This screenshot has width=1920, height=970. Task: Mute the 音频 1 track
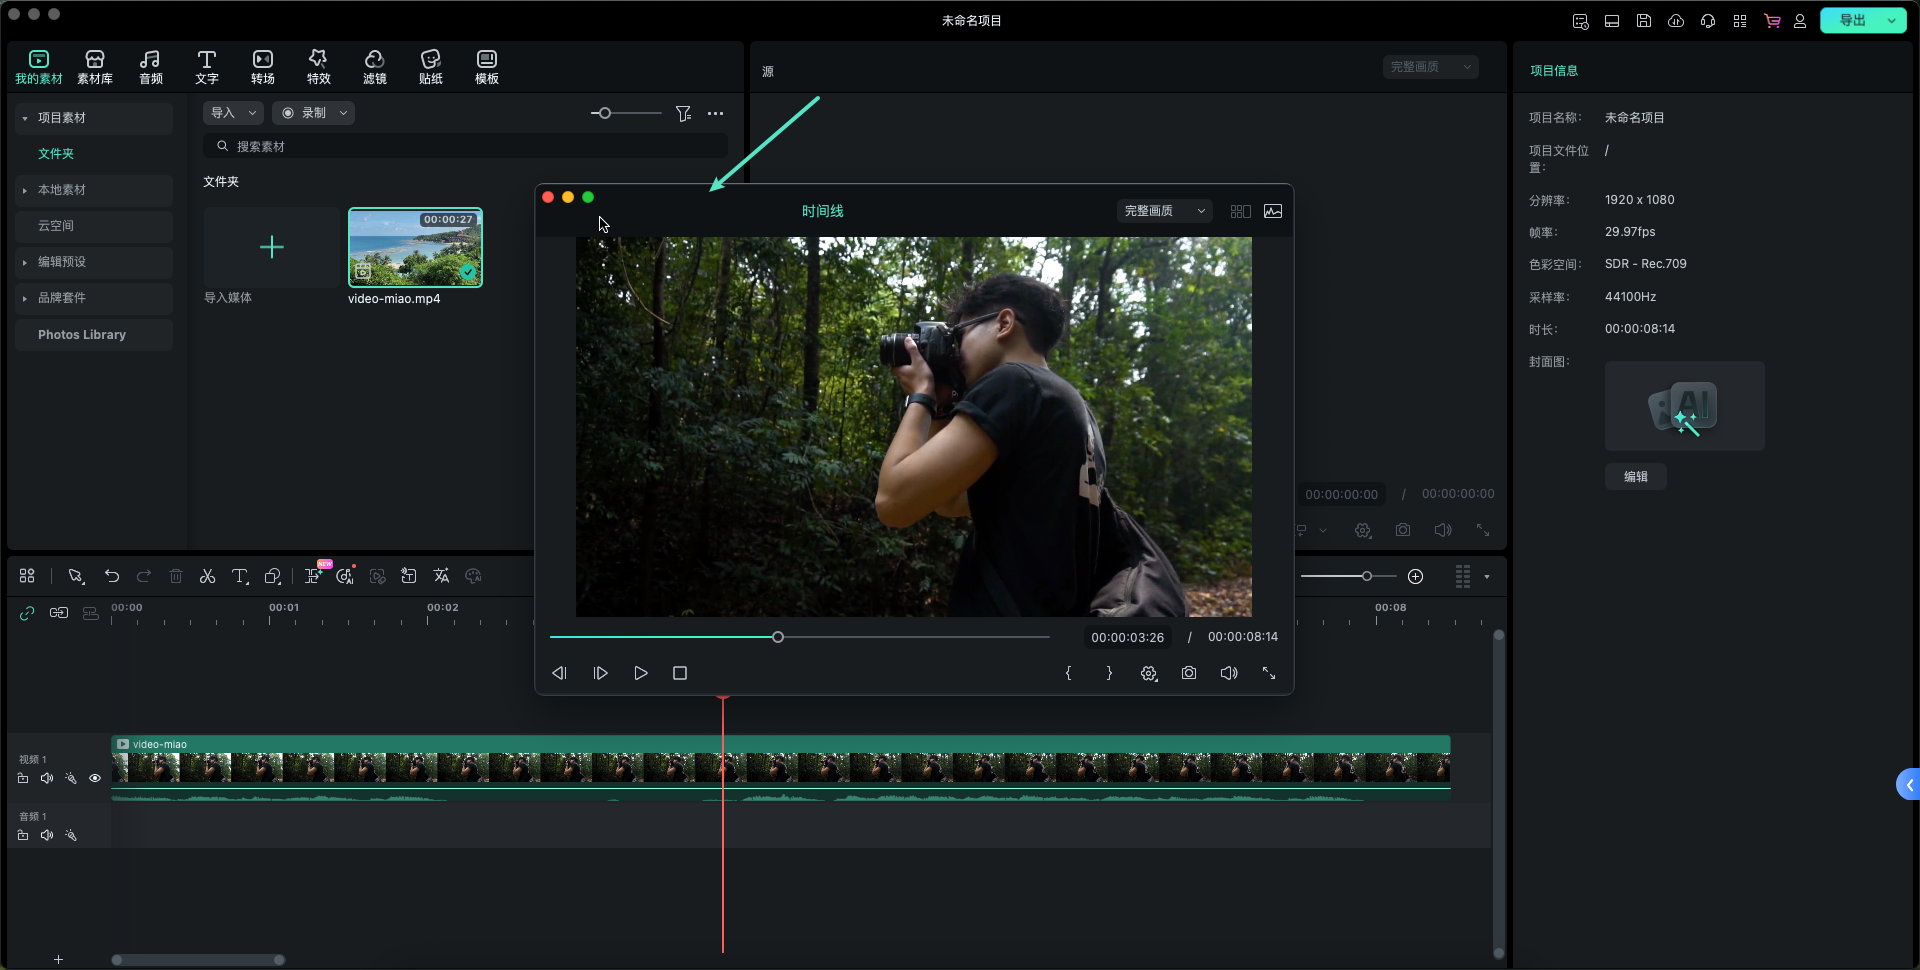click(47, 835)
